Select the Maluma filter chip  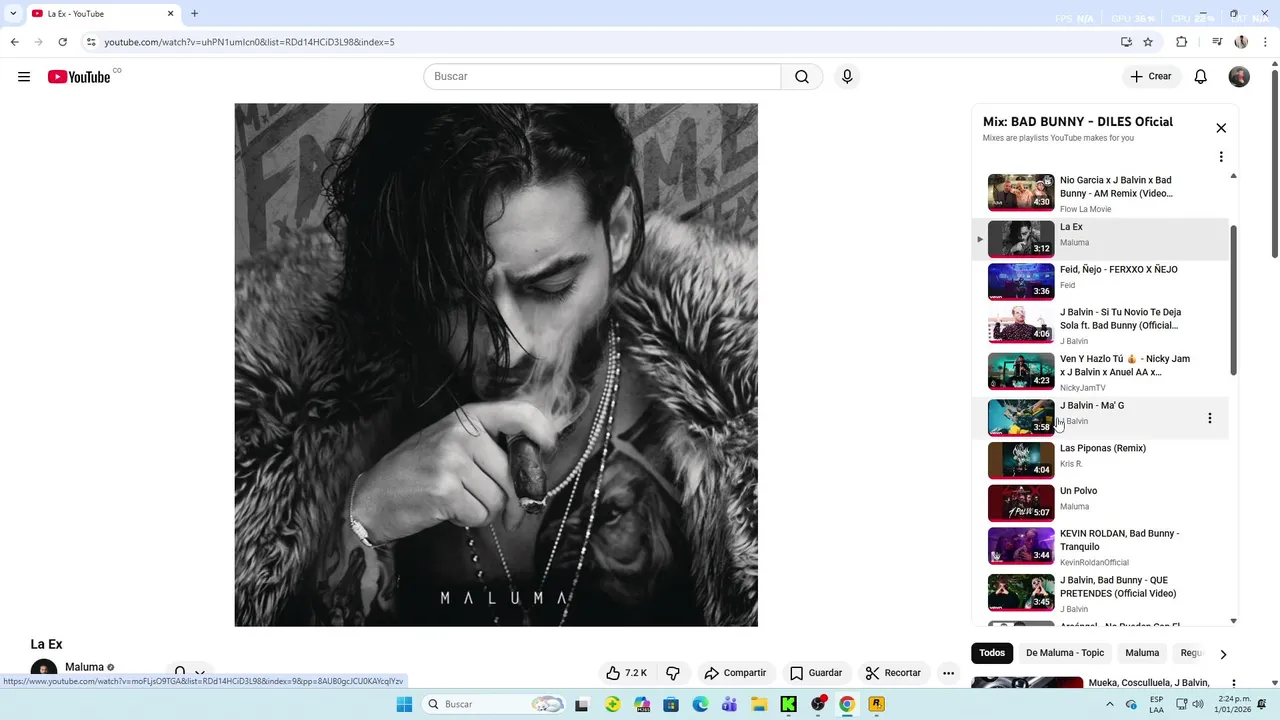tap(1142, 653)
